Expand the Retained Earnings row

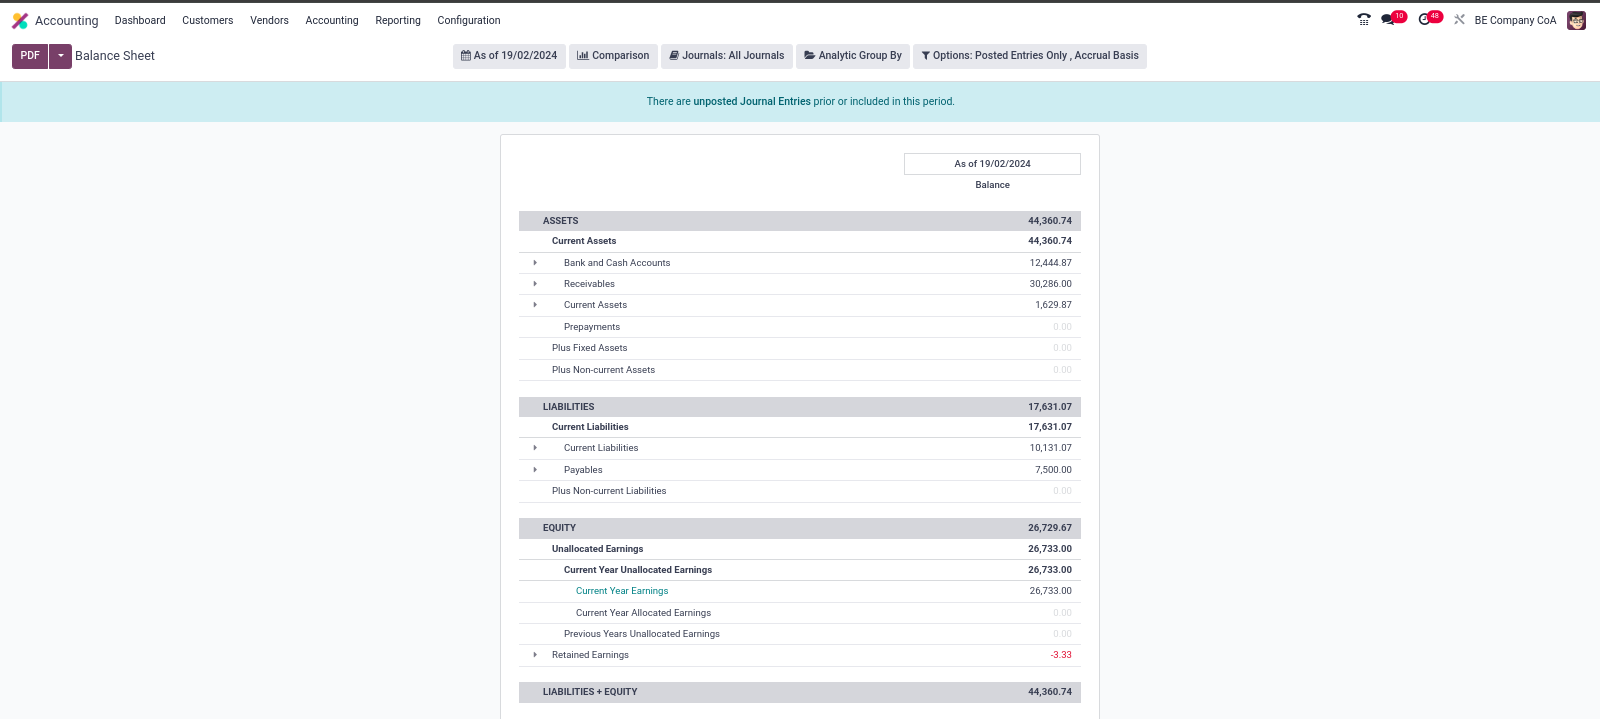point(535,655)
